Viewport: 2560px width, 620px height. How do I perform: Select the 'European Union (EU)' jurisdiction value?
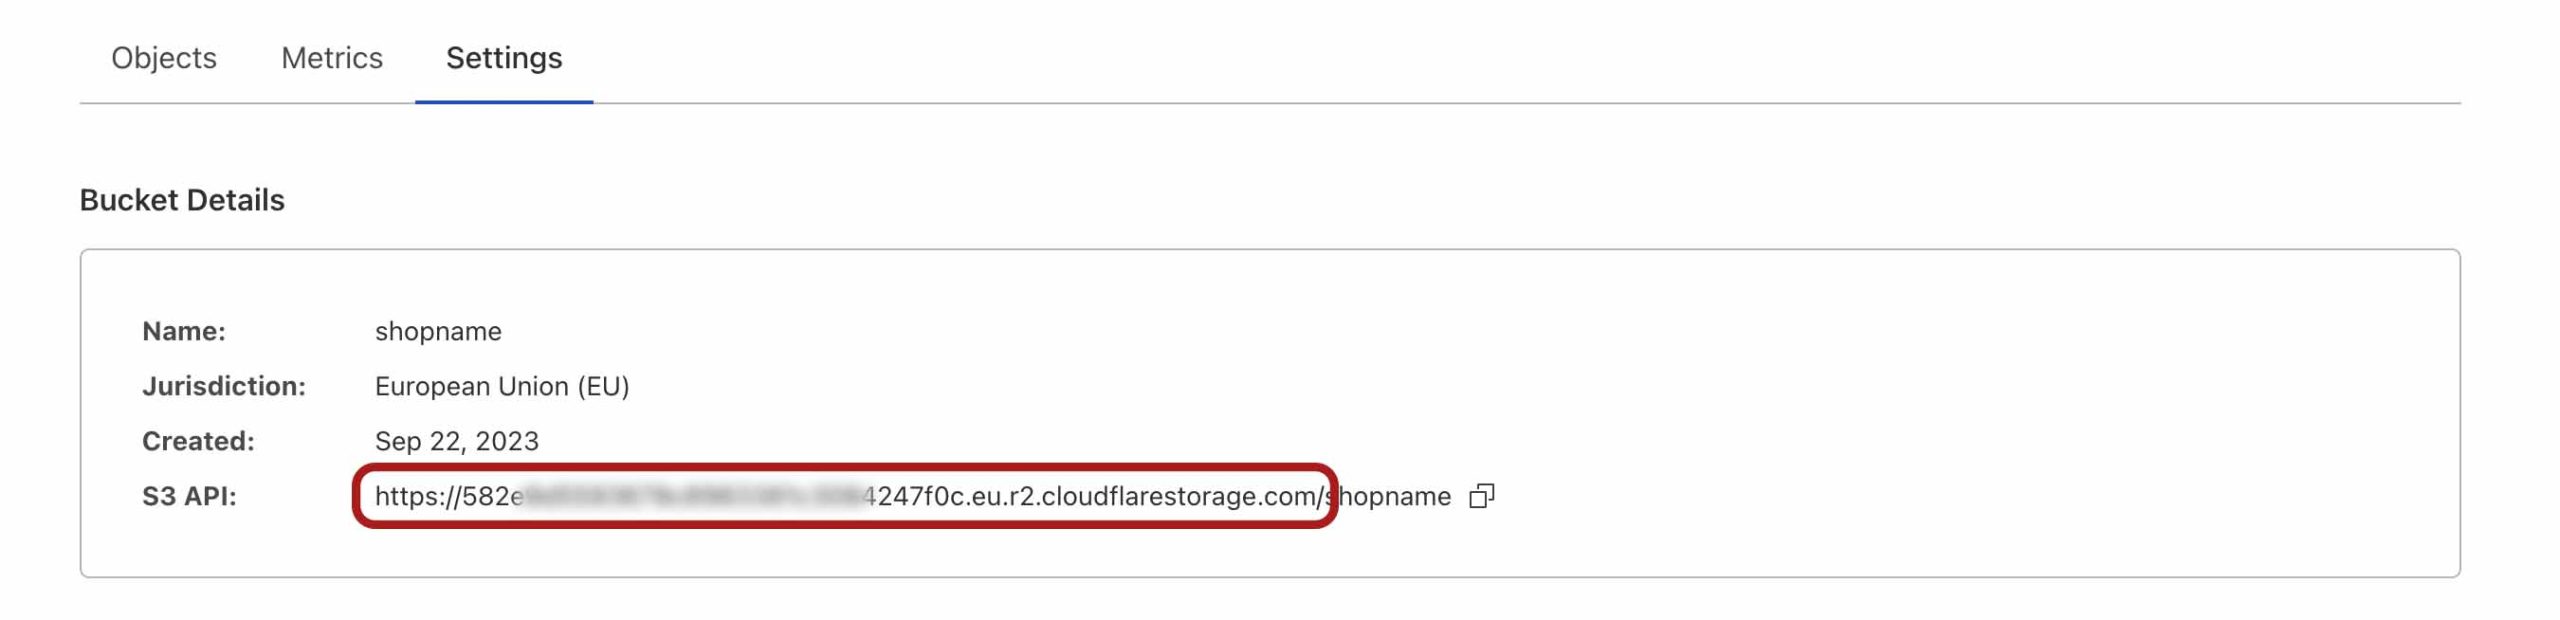[x=502, y=386]
